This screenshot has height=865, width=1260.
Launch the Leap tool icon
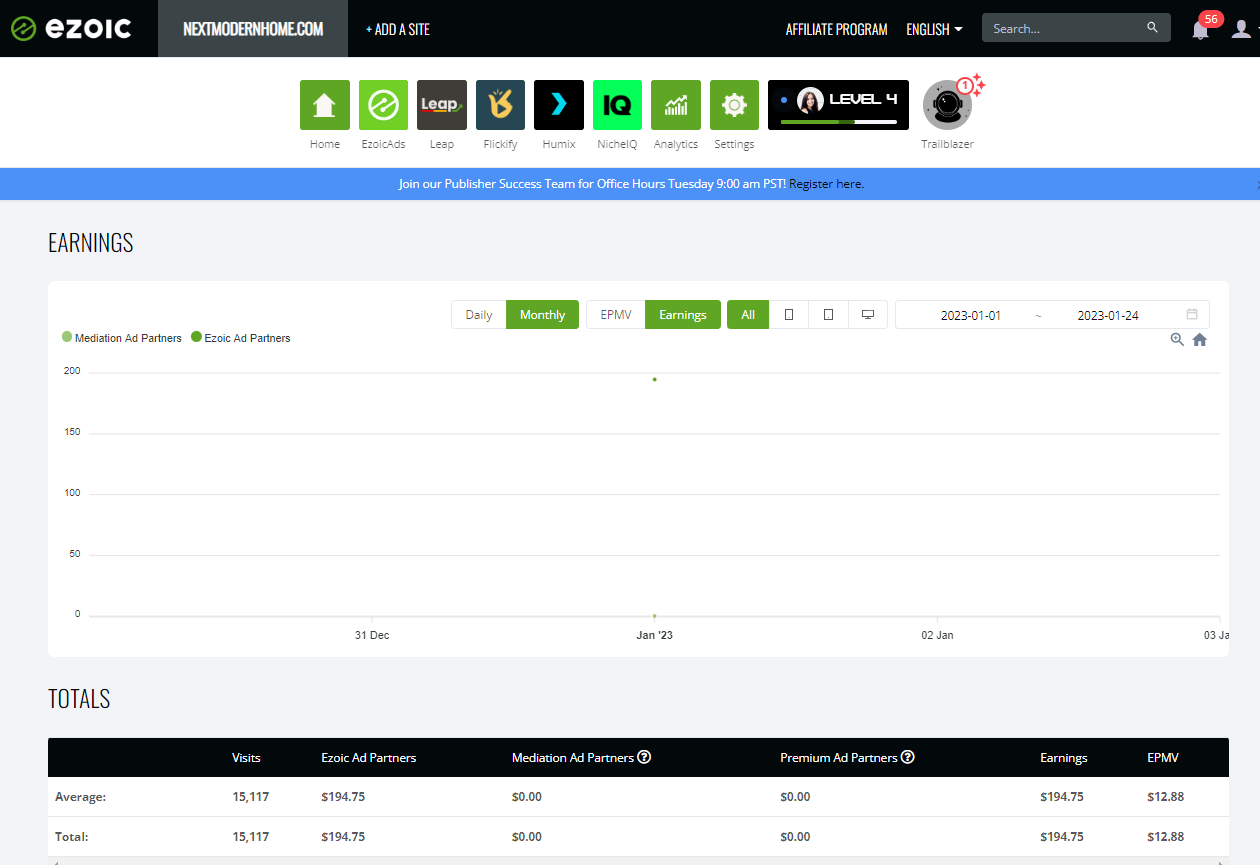[442, 105]
